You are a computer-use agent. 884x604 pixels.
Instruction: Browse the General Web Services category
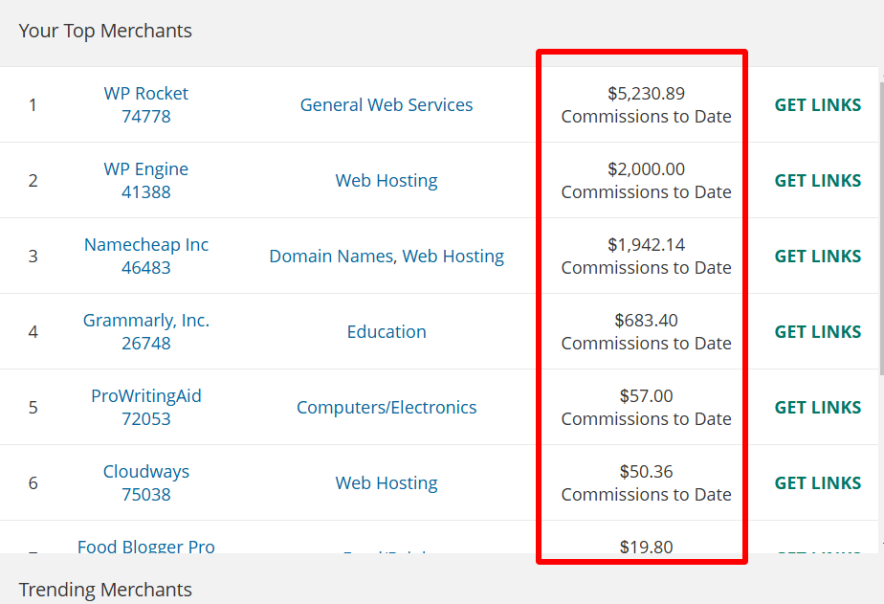pyautogui.click(x=386, y=104)
